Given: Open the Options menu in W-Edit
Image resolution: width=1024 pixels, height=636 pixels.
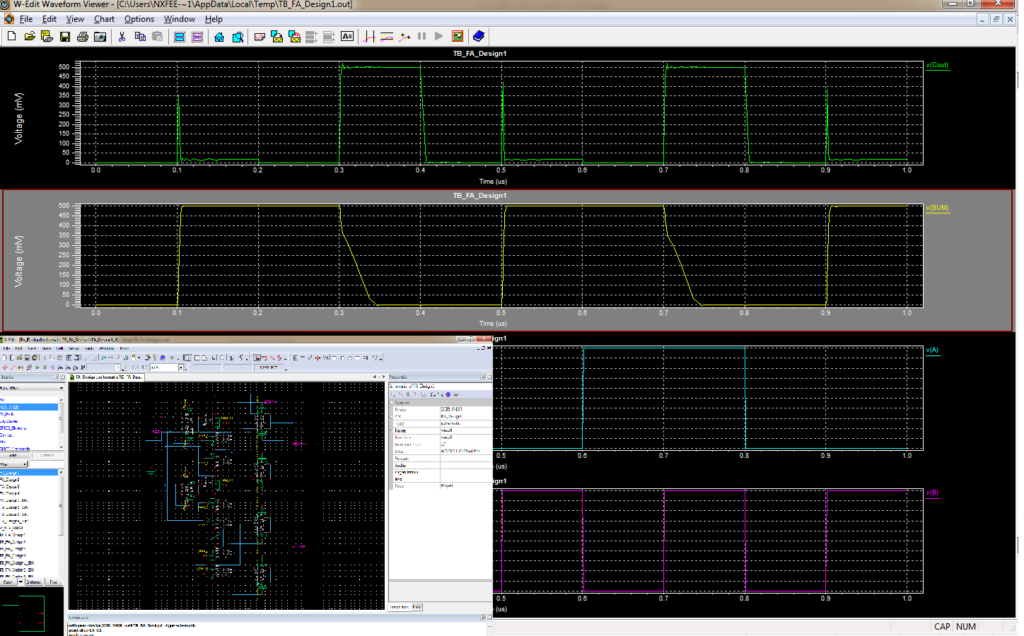Looking at the screenshot, I should (x=139, y=18).
